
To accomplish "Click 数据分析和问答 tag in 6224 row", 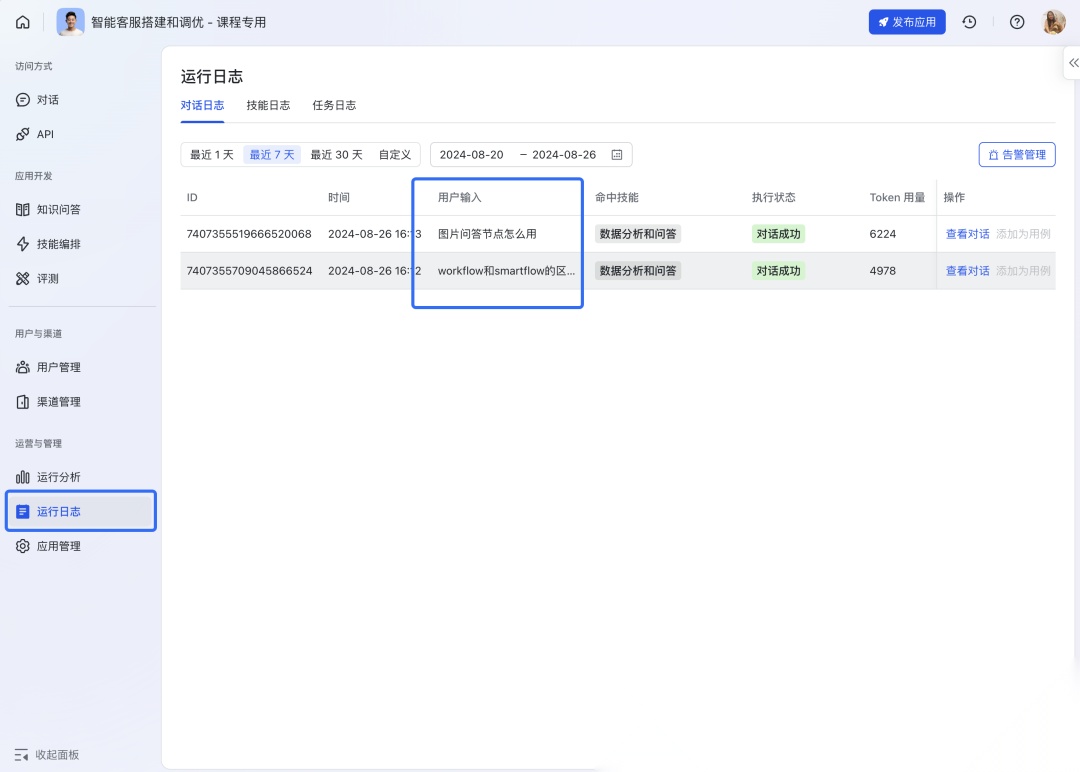I will point(638,234).
